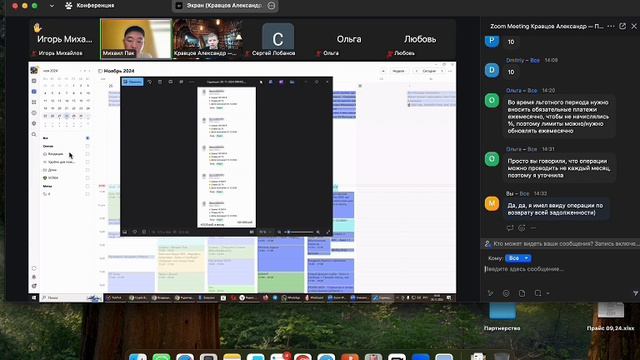Viewport: 640px width, 360px height.
Task: Expand the arrow next to the screenshot icon
Action: (548, 293)
